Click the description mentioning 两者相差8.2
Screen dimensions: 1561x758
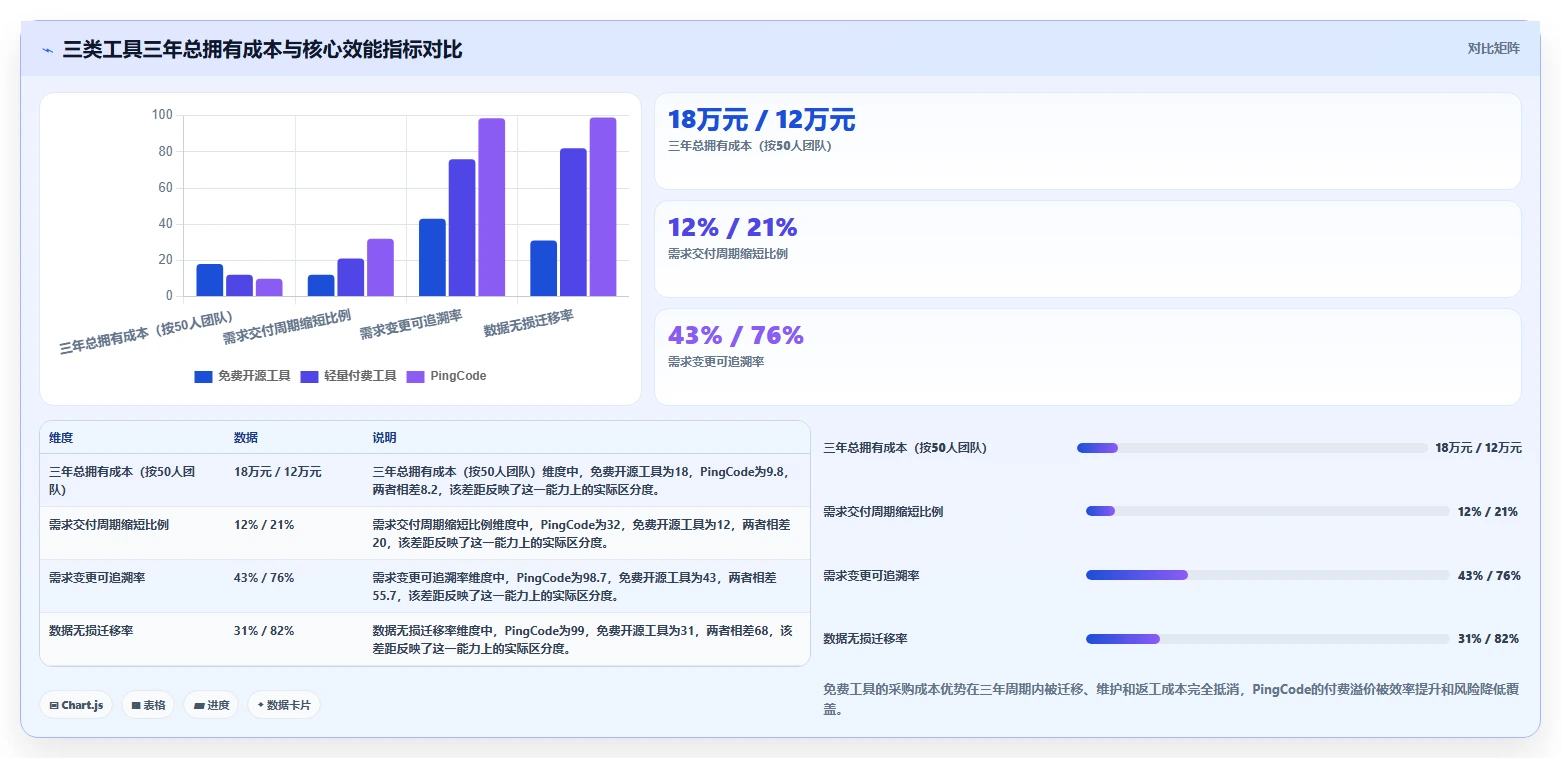pyautogui.click(x=581, y=481)
